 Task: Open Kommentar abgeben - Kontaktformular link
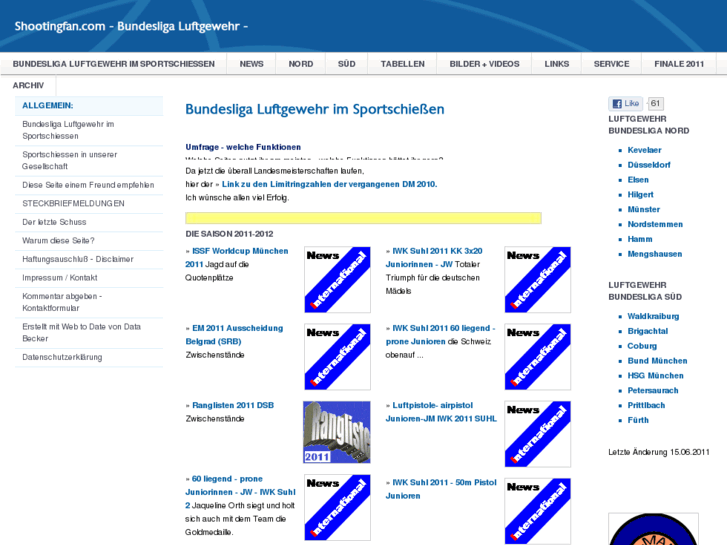(89, 302)
